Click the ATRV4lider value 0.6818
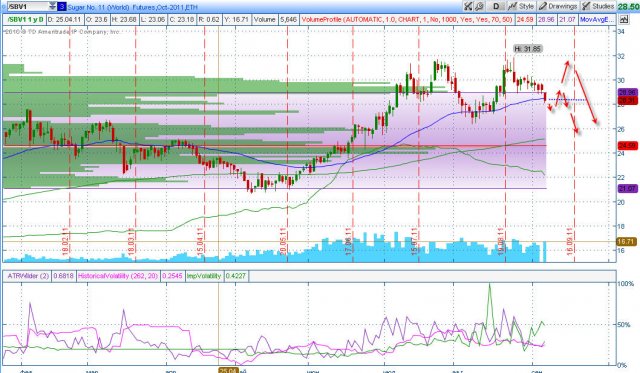Viewport: 640px width, 373px height. point(63,276)
